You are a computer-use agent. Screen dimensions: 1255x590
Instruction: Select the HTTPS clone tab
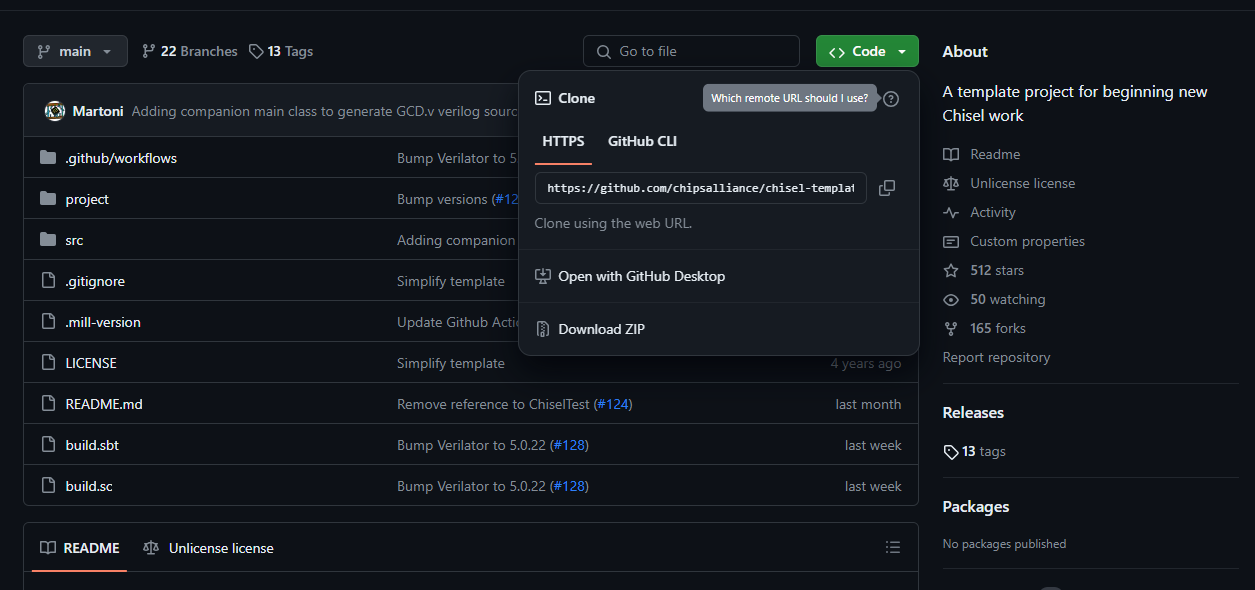point(563,141)
